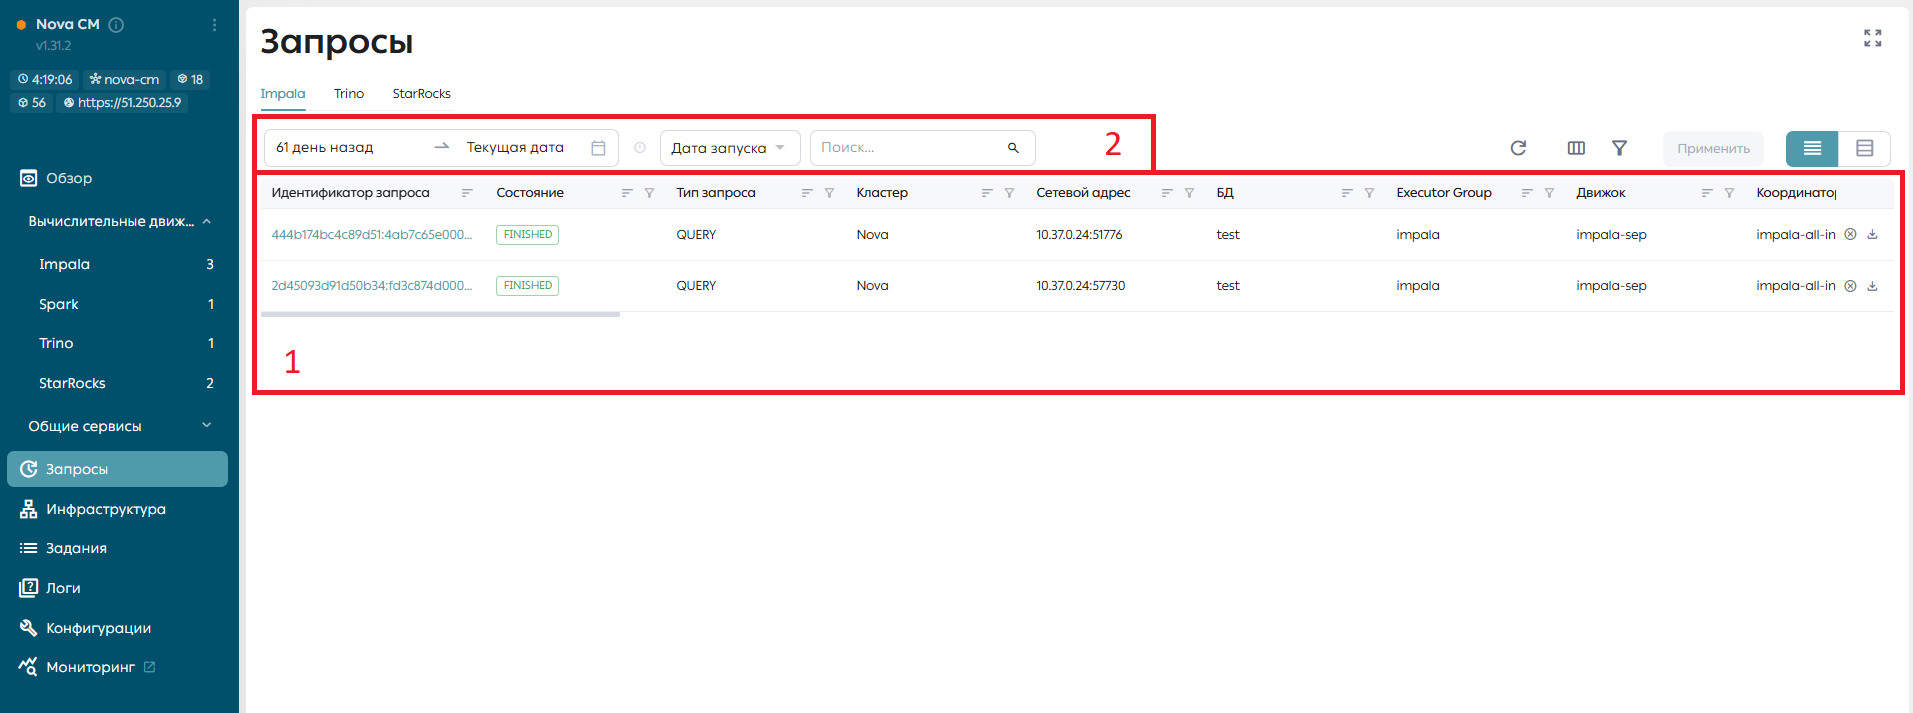Open the calendar icon in date range
The image size is (1913, 713).
point(598,148)
